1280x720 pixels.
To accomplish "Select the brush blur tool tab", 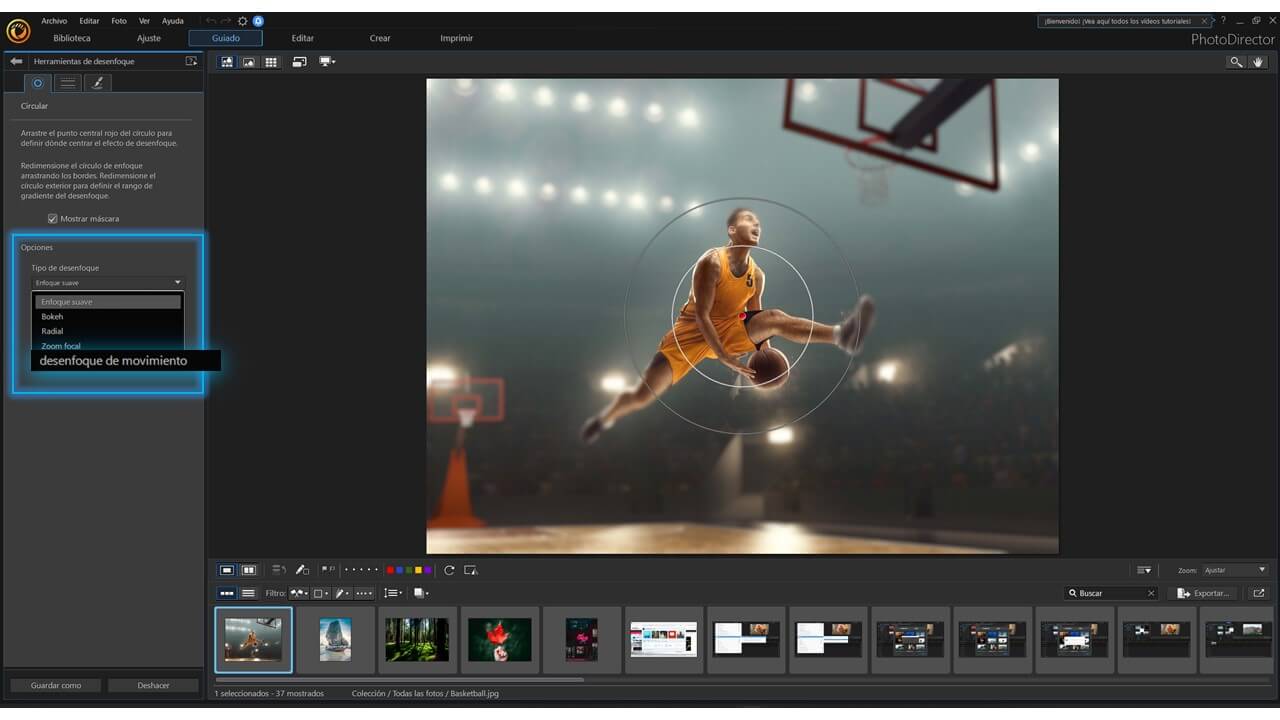I will [97, 83].
